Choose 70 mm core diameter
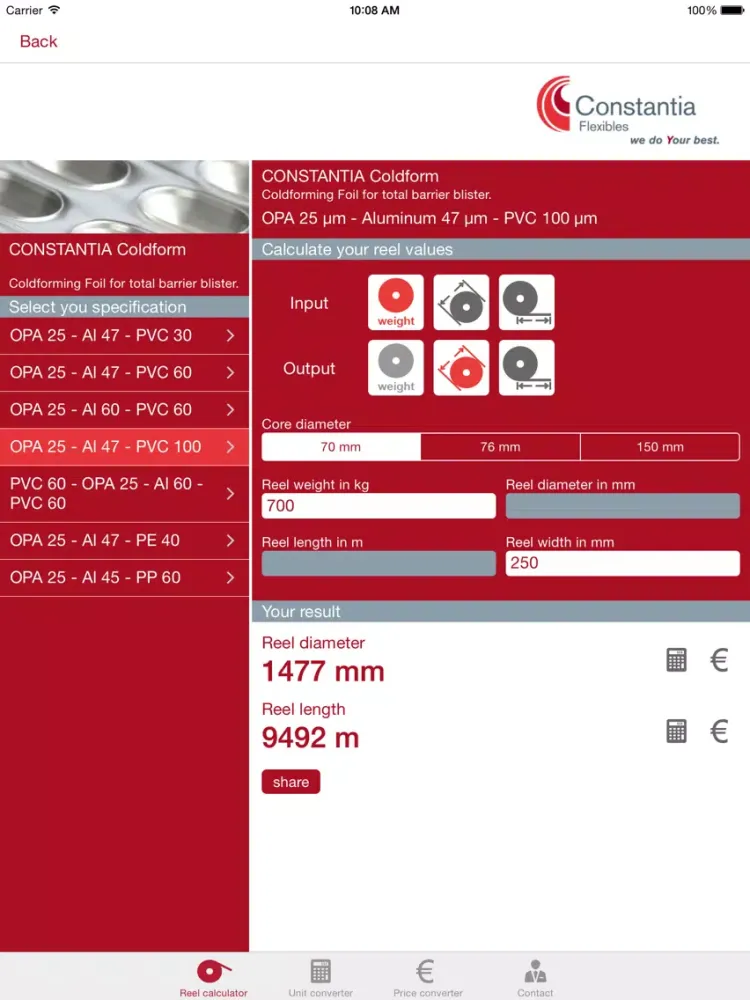Image resolution: width=750 pixels, height=1000 pixels. [x=341, y=447]
